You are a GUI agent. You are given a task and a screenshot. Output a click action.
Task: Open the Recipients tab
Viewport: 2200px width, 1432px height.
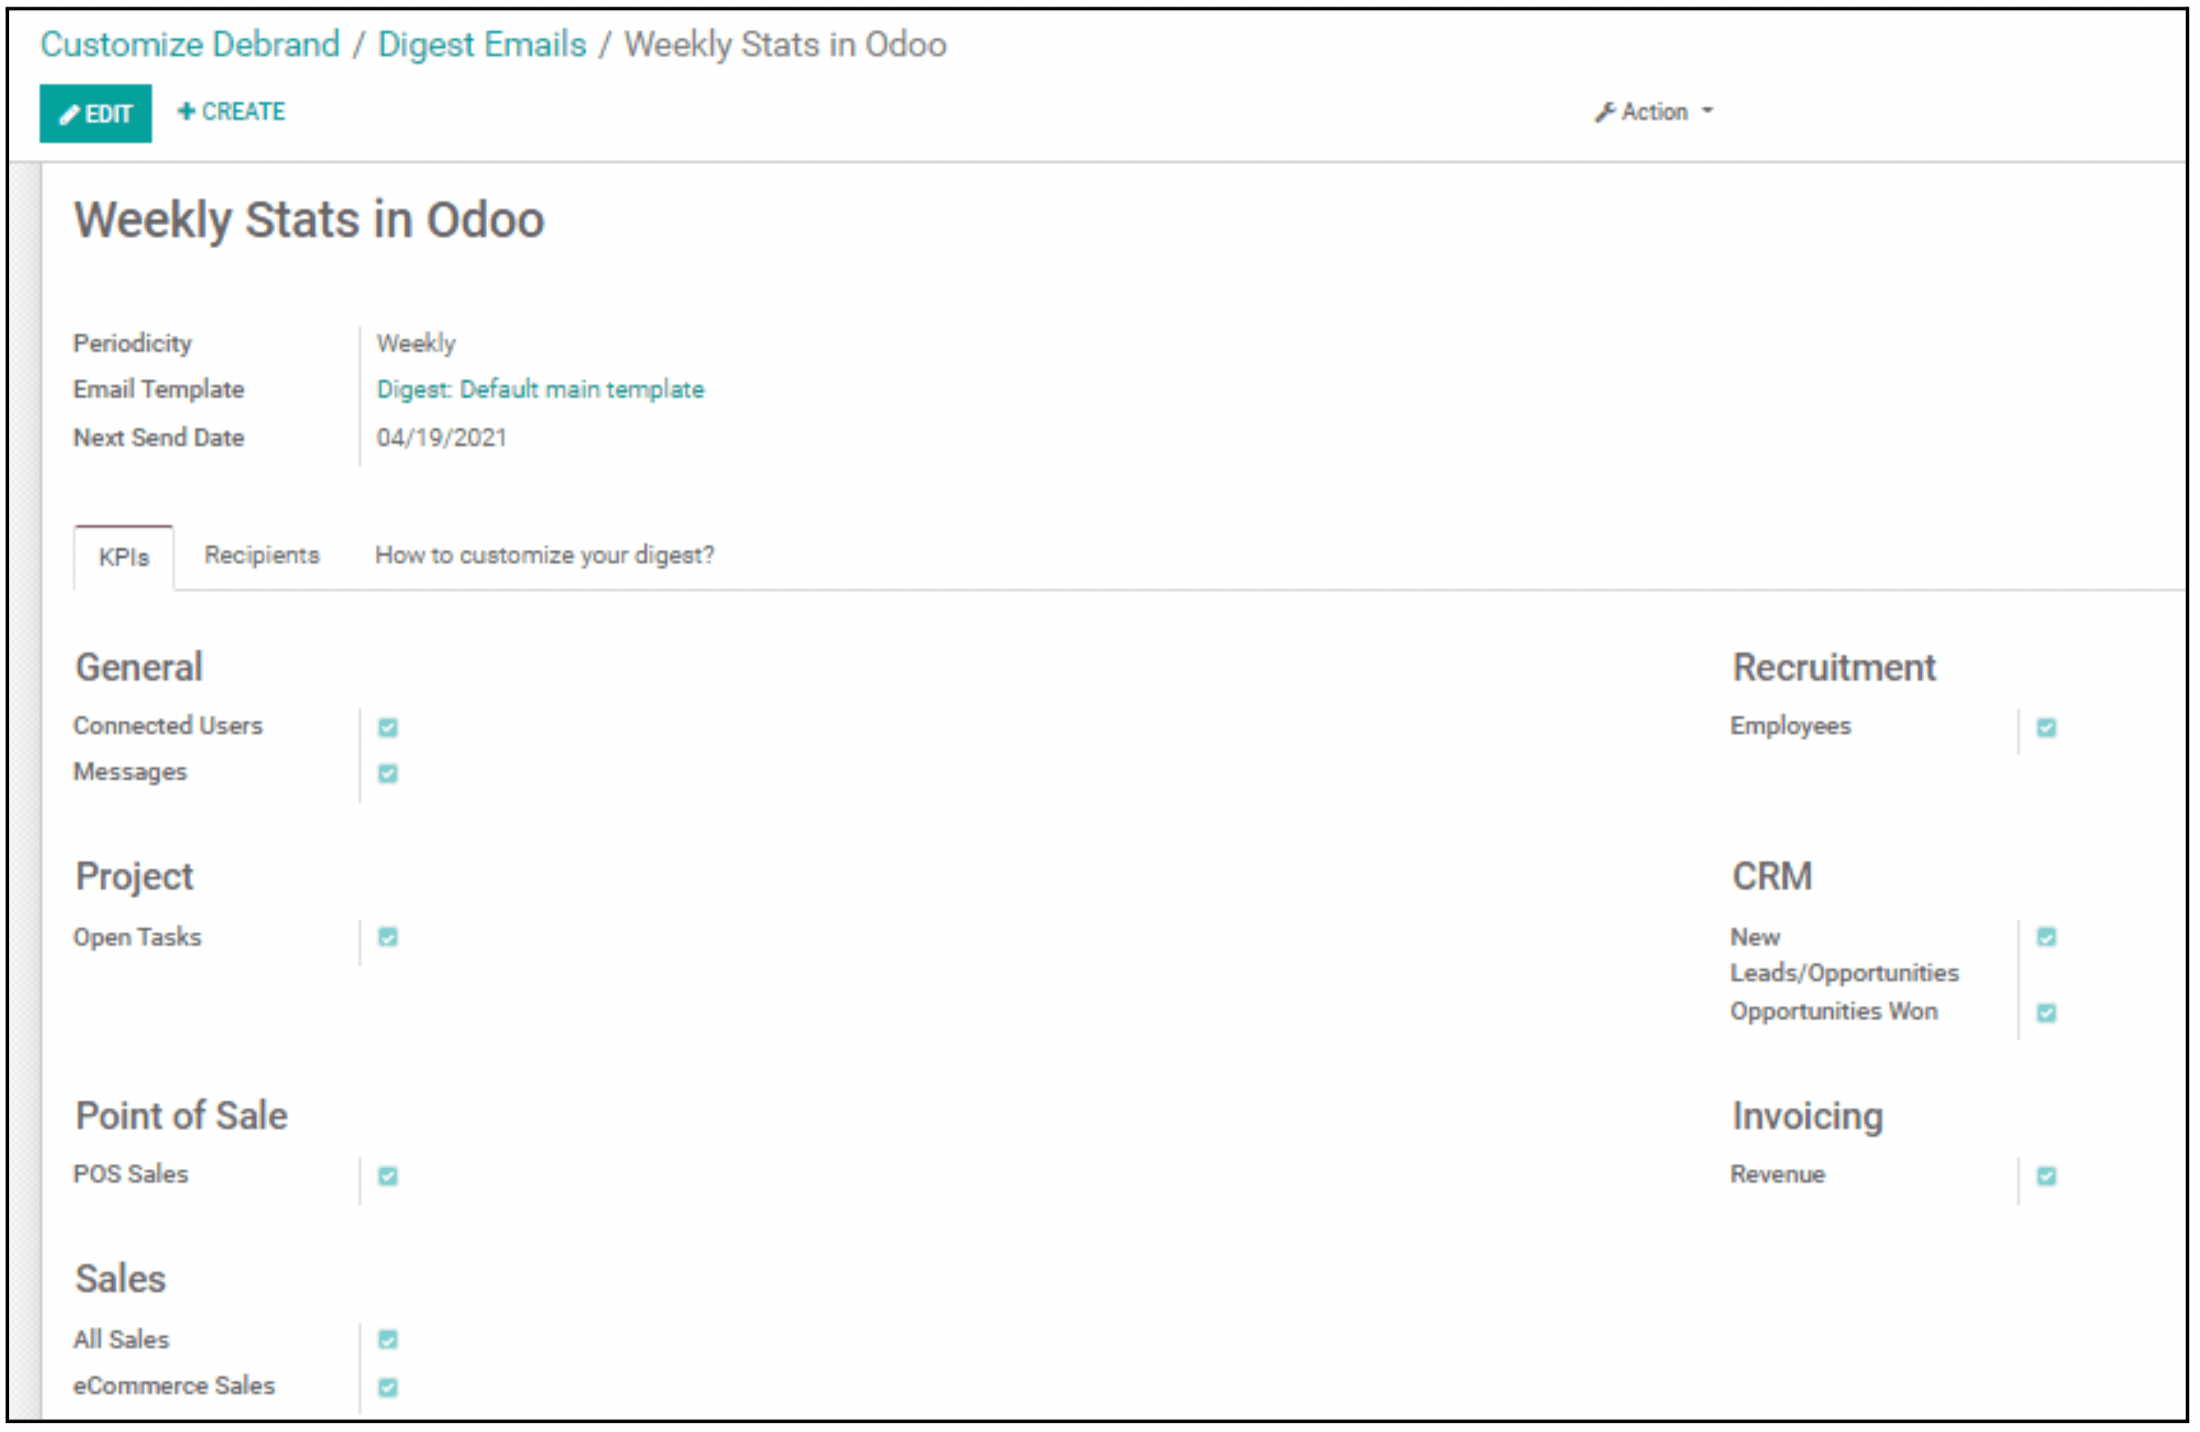(x=262, y=555)
